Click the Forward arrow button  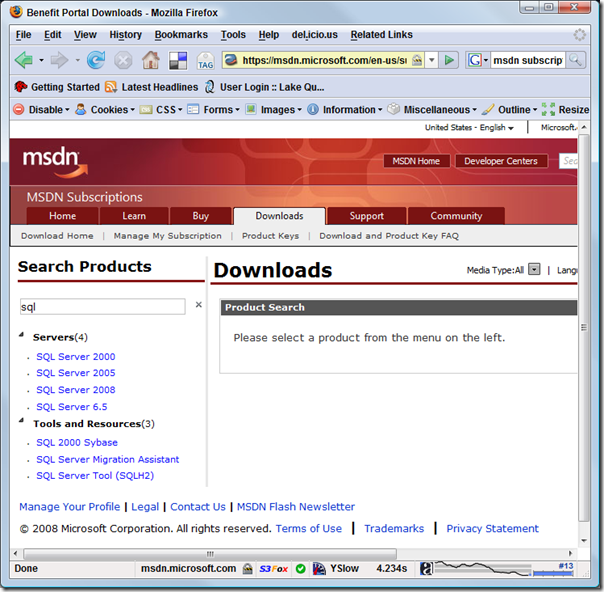coord(59,60)
